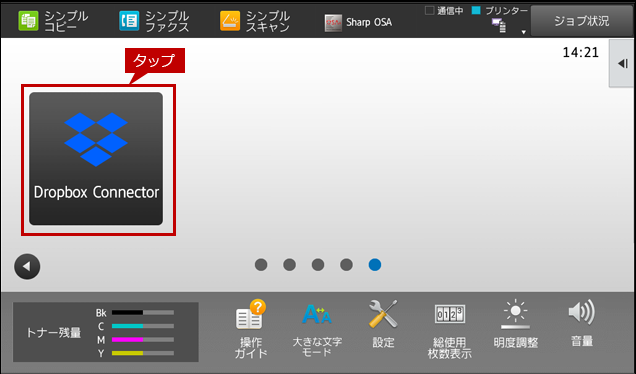Enable Large Text Mode (大きな文字モード)
The width and height of the screenshot is (636, 374).
317,329
